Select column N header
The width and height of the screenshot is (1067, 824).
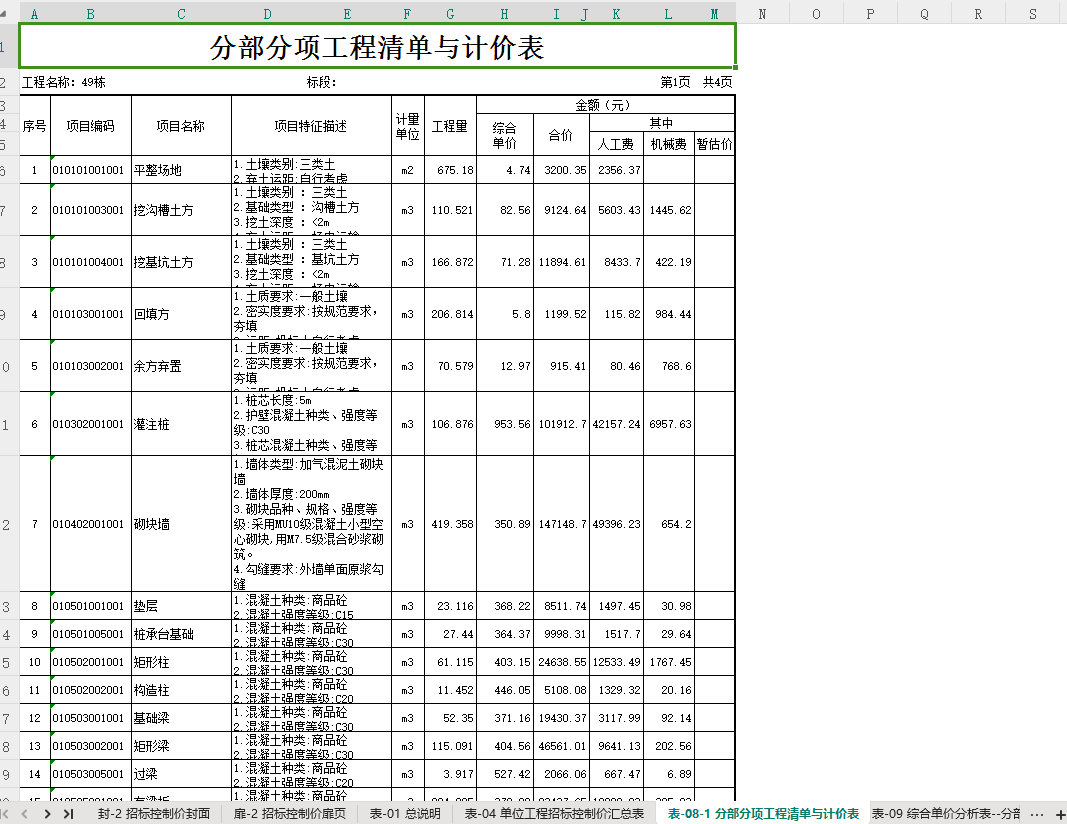(762, 14)
